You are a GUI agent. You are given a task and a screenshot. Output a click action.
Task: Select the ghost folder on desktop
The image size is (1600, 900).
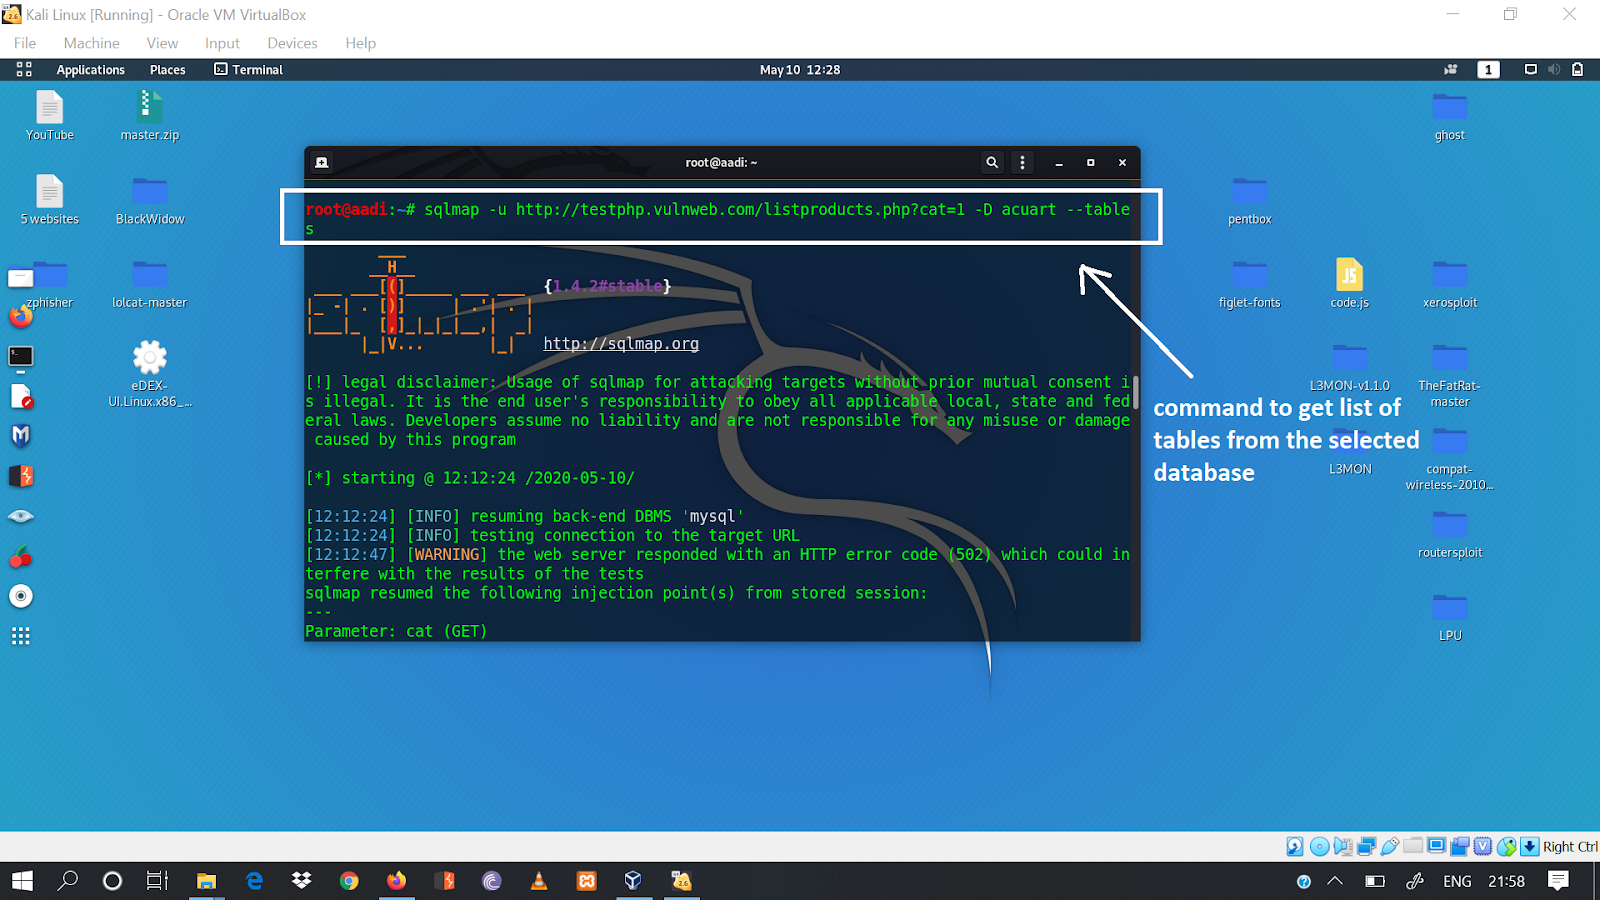click(1450, 116)
